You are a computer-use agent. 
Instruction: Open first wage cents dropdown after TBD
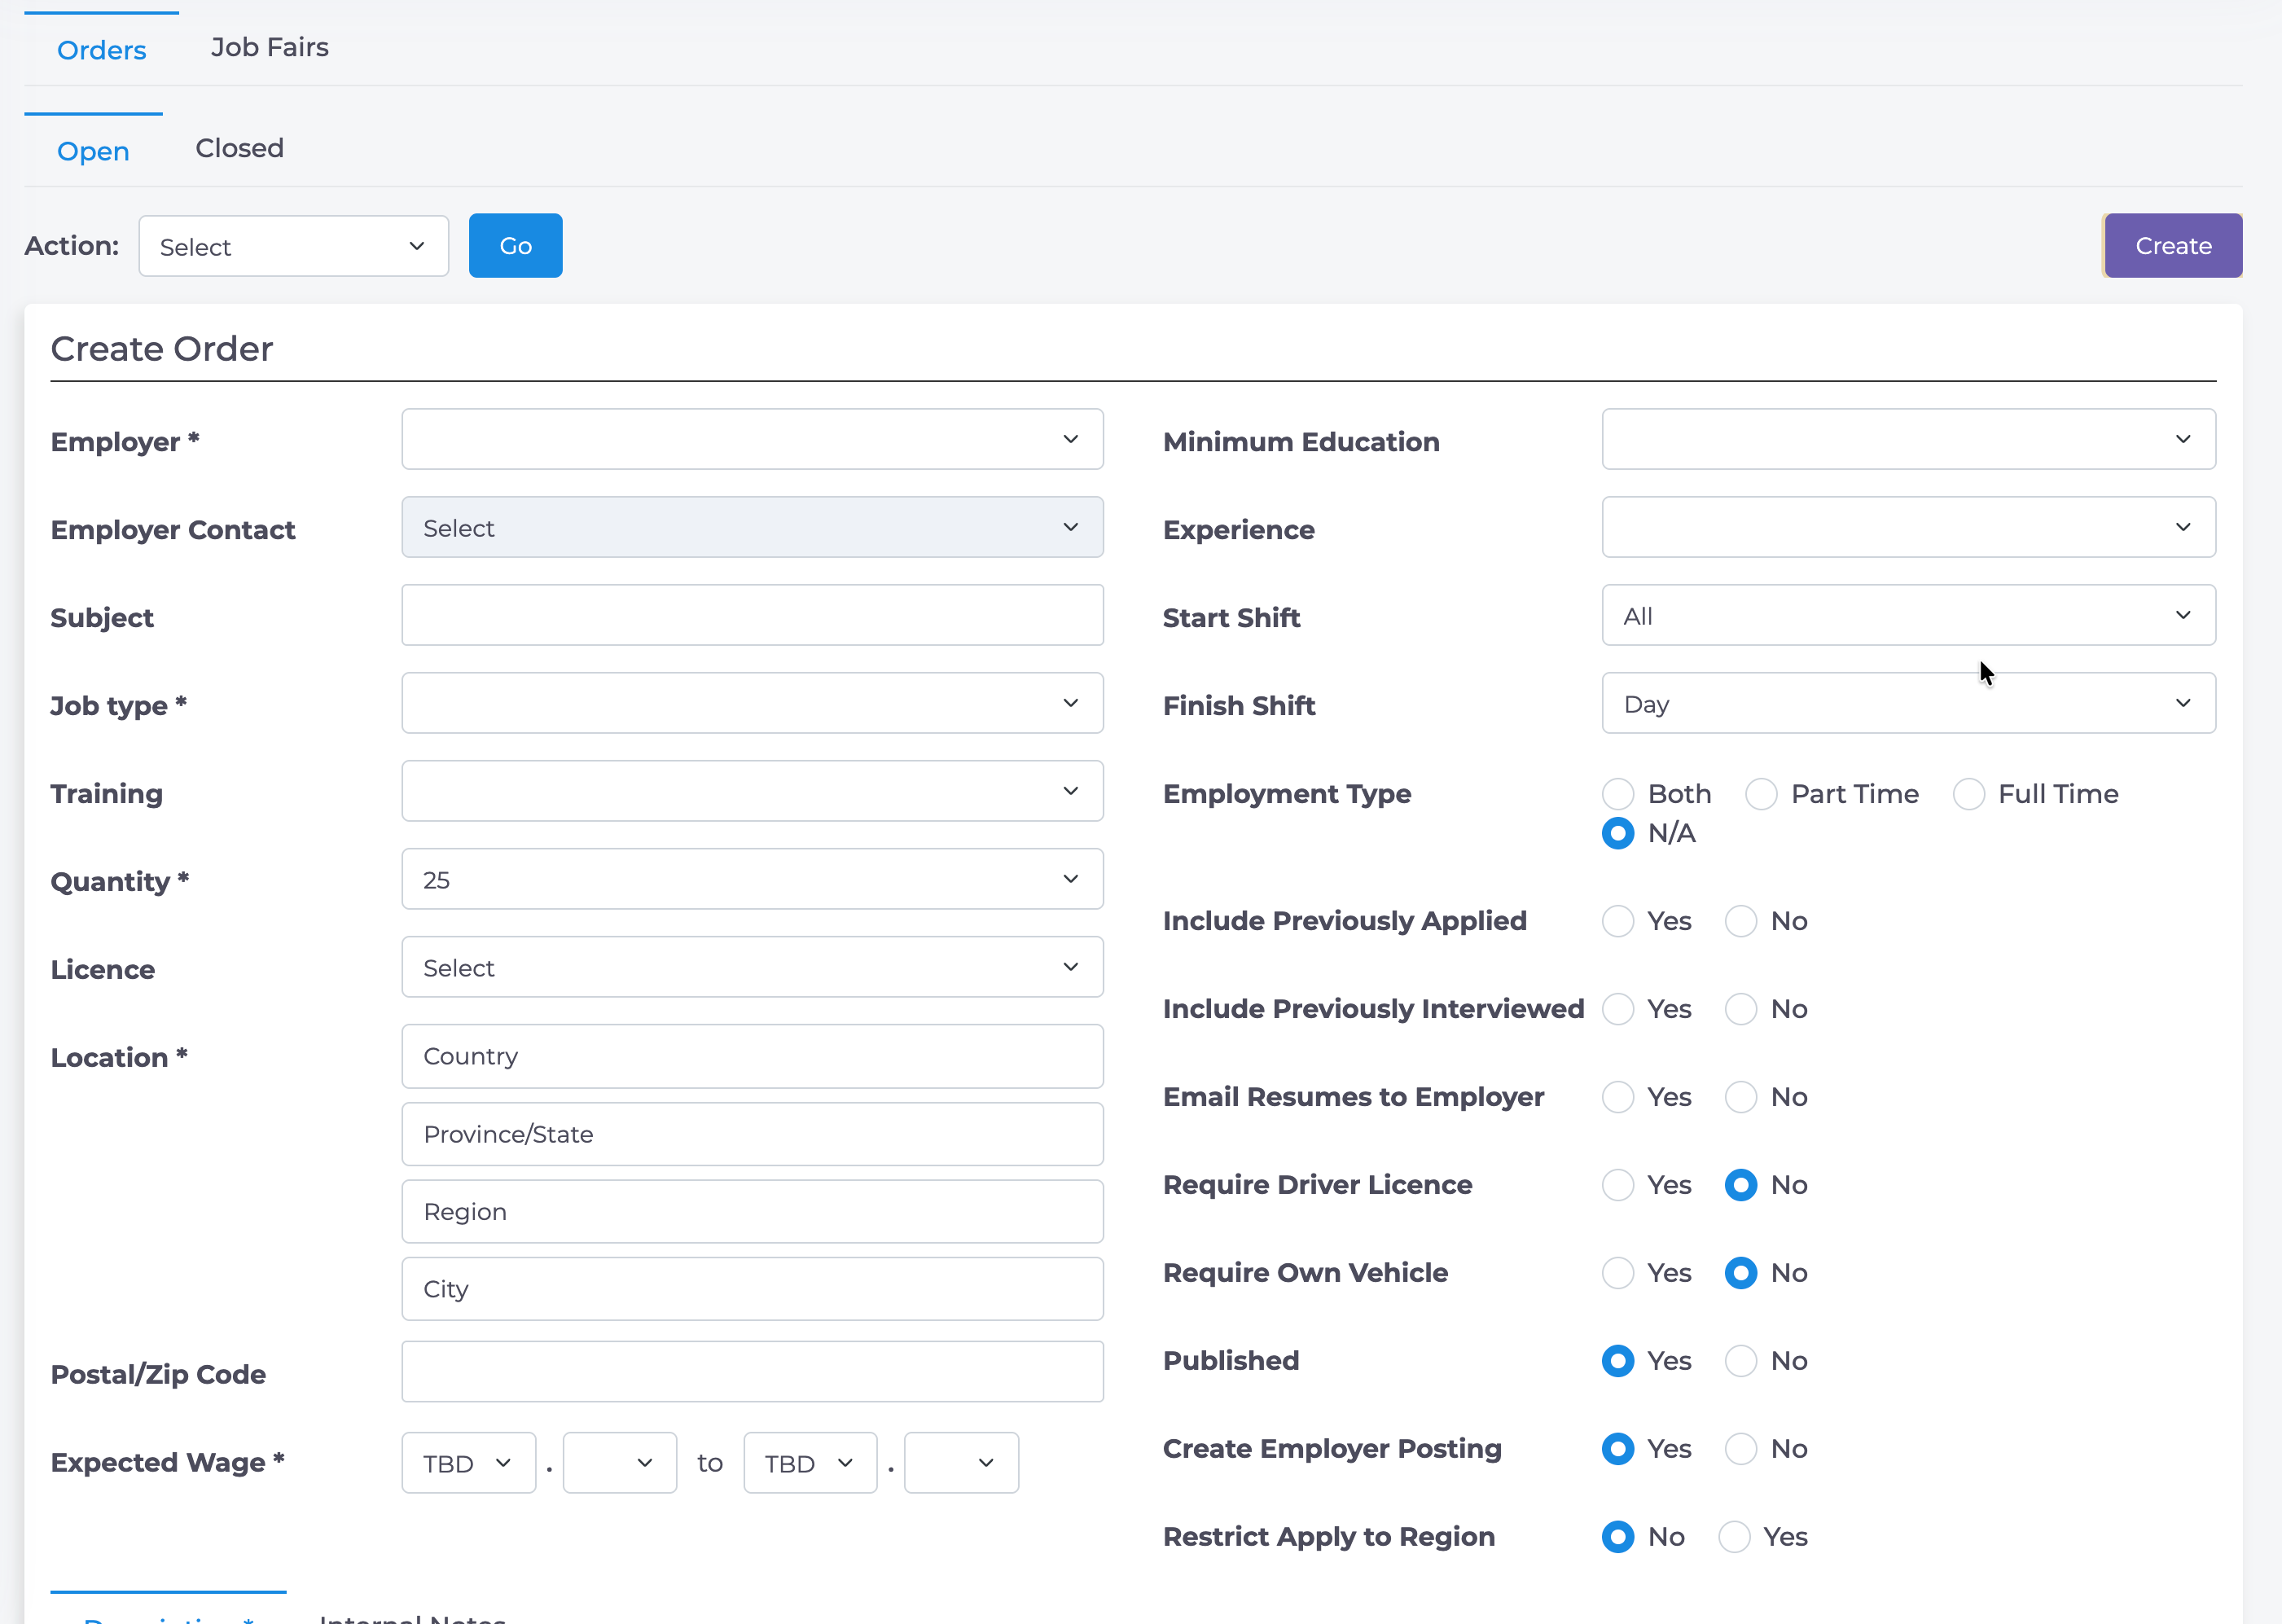tap(620, 1463)
